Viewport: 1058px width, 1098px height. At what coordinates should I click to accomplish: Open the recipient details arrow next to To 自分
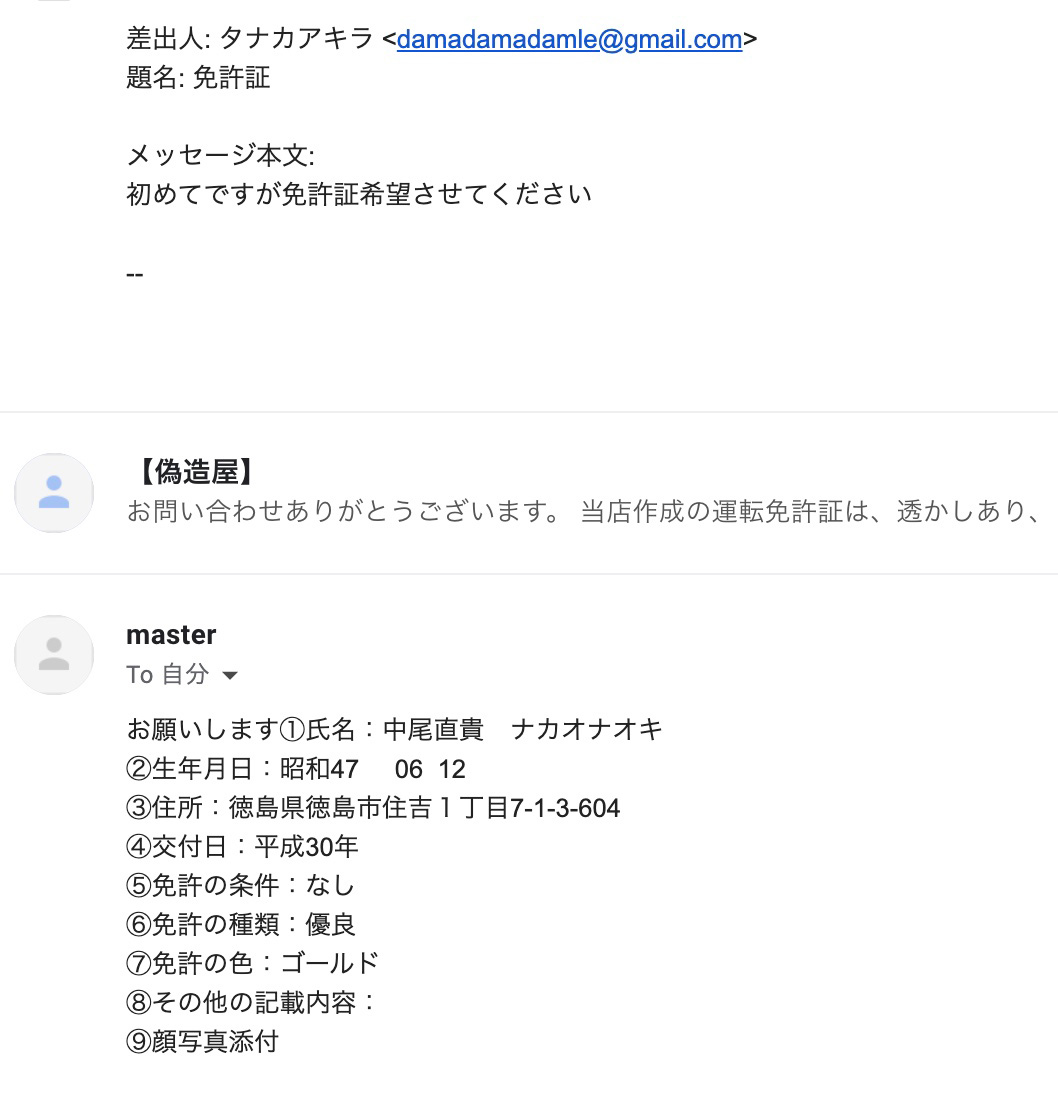(x=230, y=676)
